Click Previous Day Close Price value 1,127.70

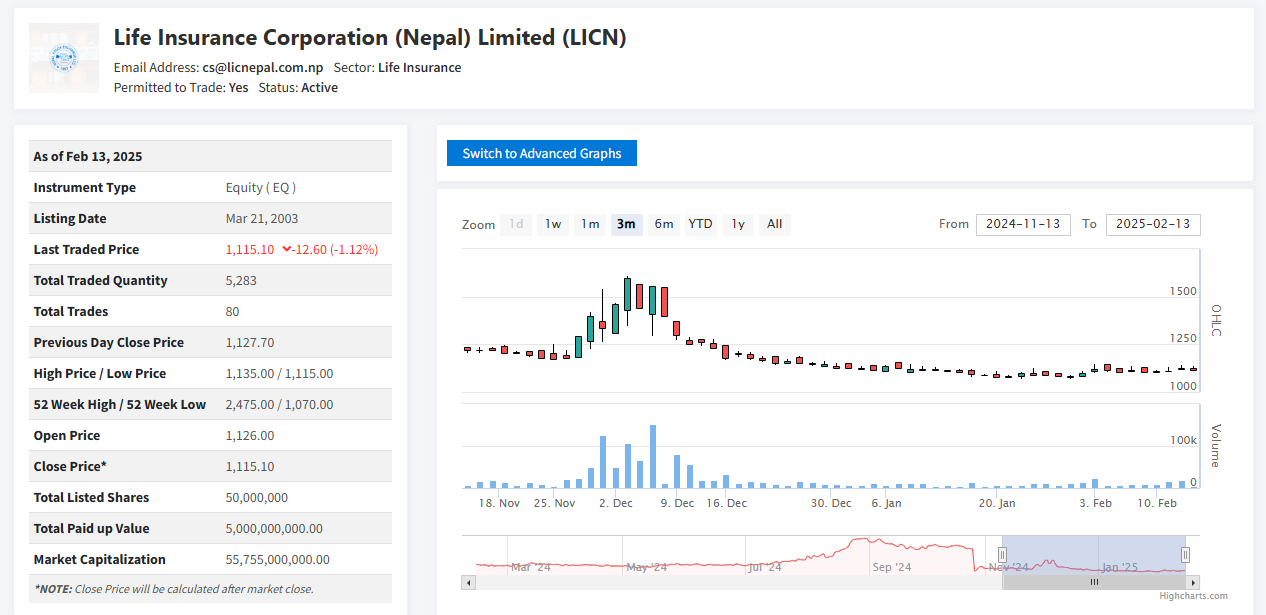click(x=250, y=342)
